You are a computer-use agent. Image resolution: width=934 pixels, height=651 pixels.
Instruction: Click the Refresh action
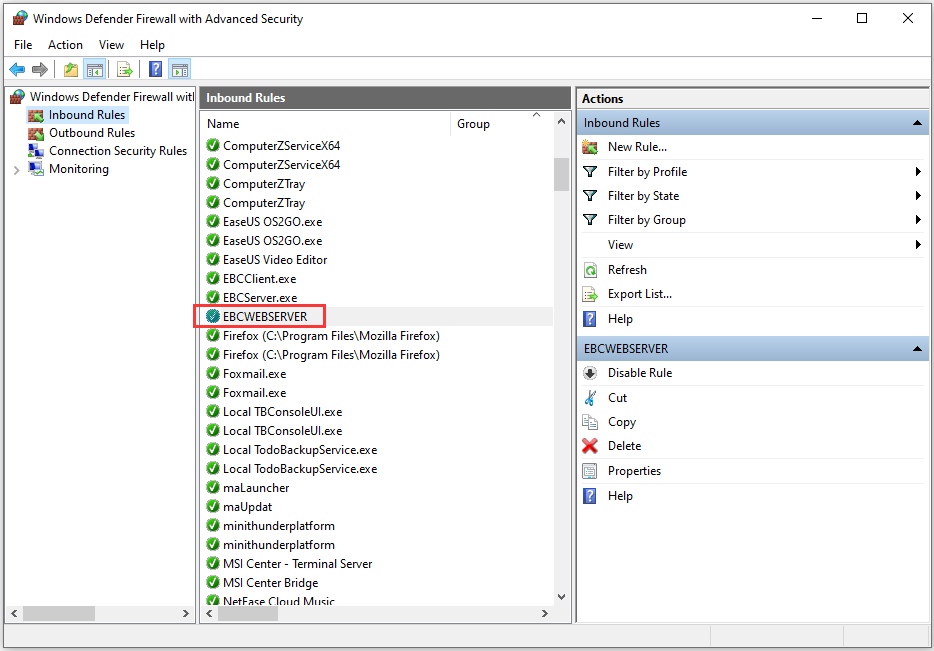click(627, 270)
